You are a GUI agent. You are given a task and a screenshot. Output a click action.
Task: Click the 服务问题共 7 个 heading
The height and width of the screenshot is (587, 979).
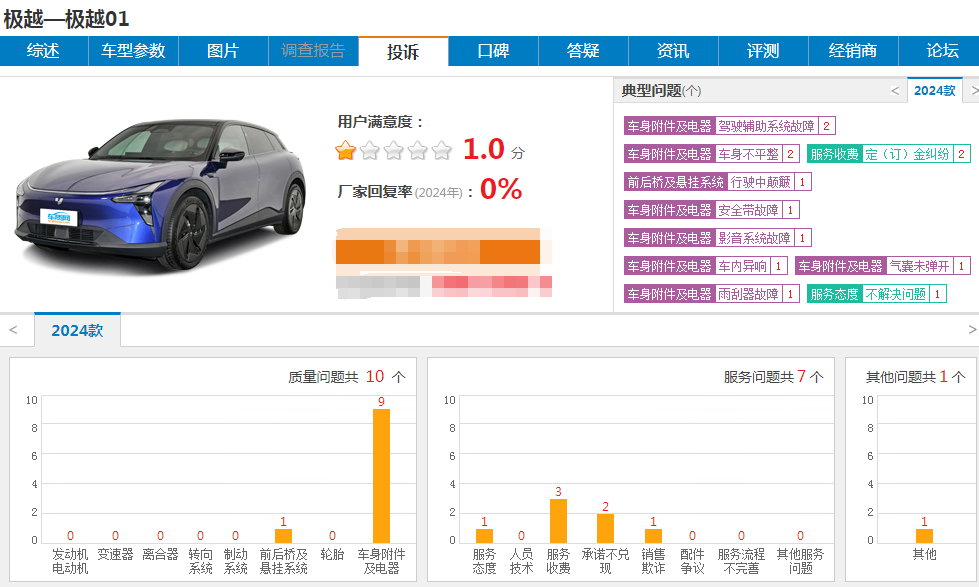[x=774, y=377]
